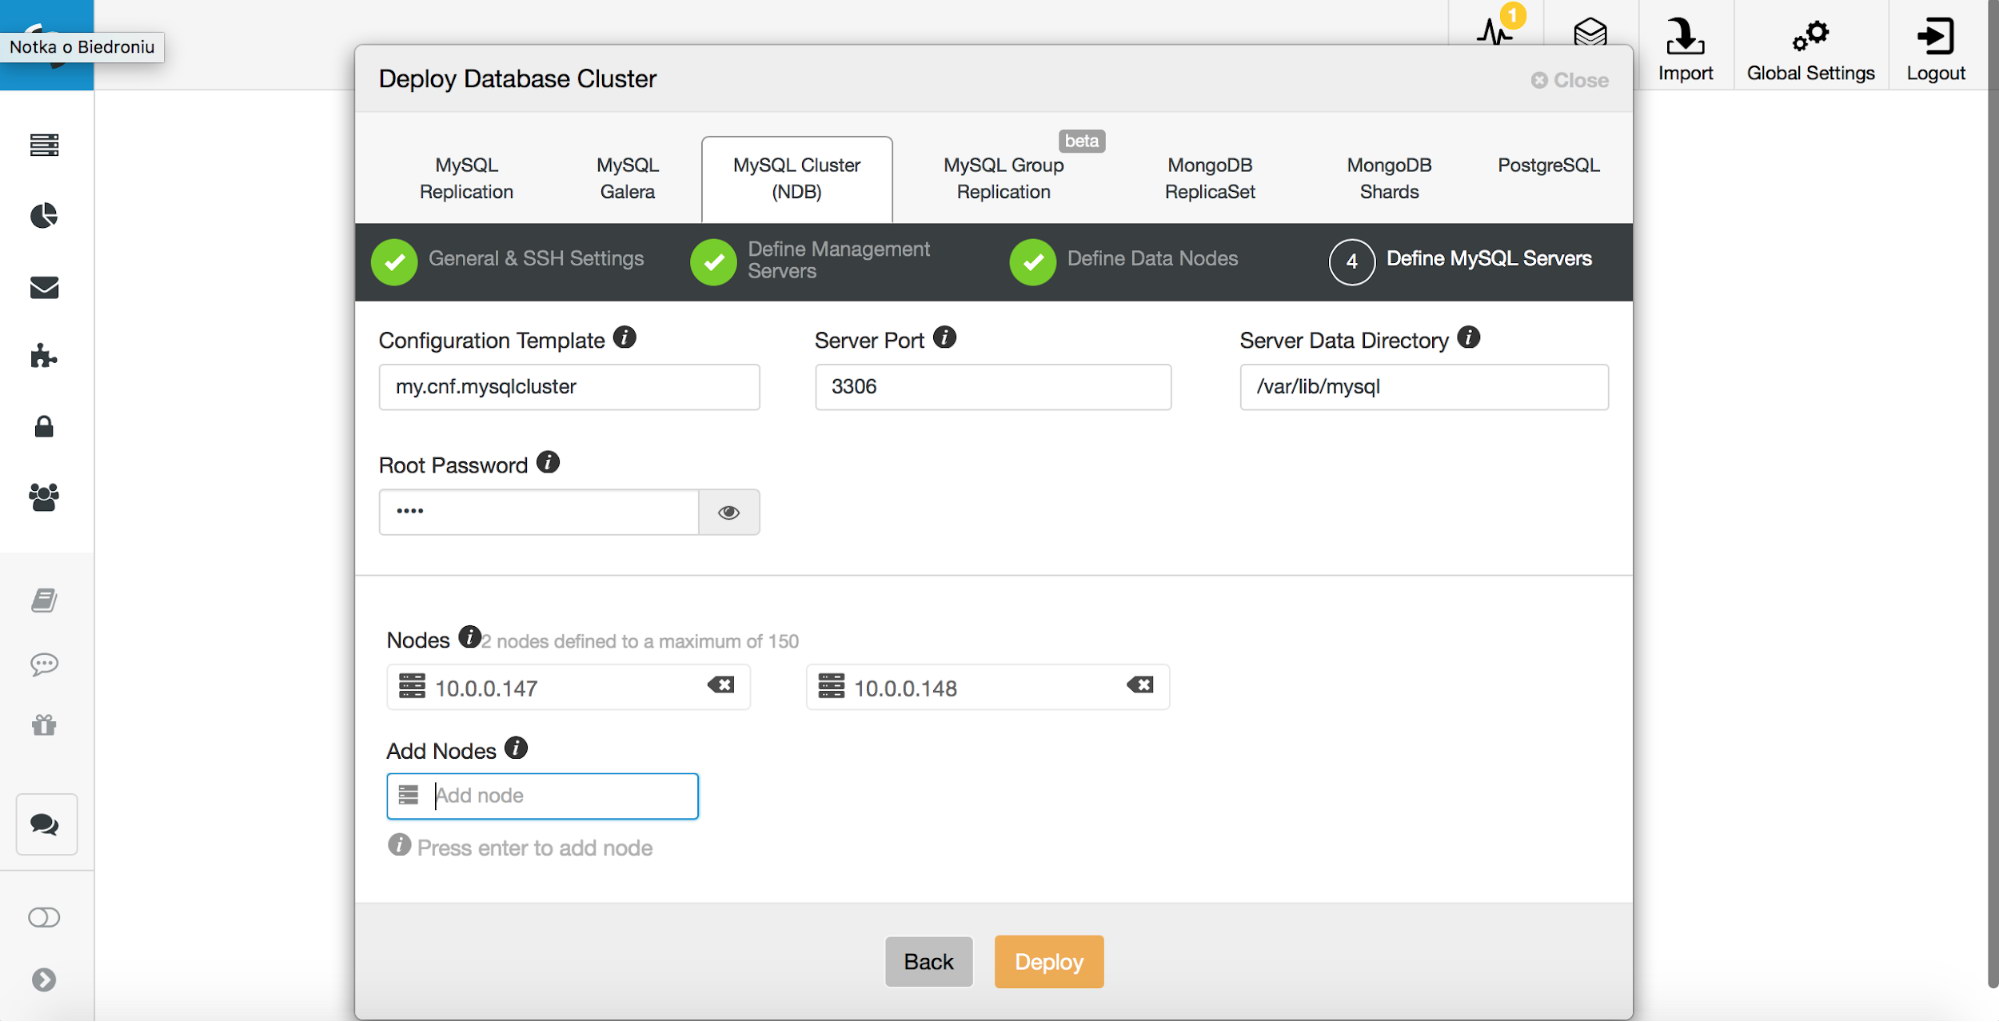
Task: Click the Root Password field
Action: click(539, 512)
